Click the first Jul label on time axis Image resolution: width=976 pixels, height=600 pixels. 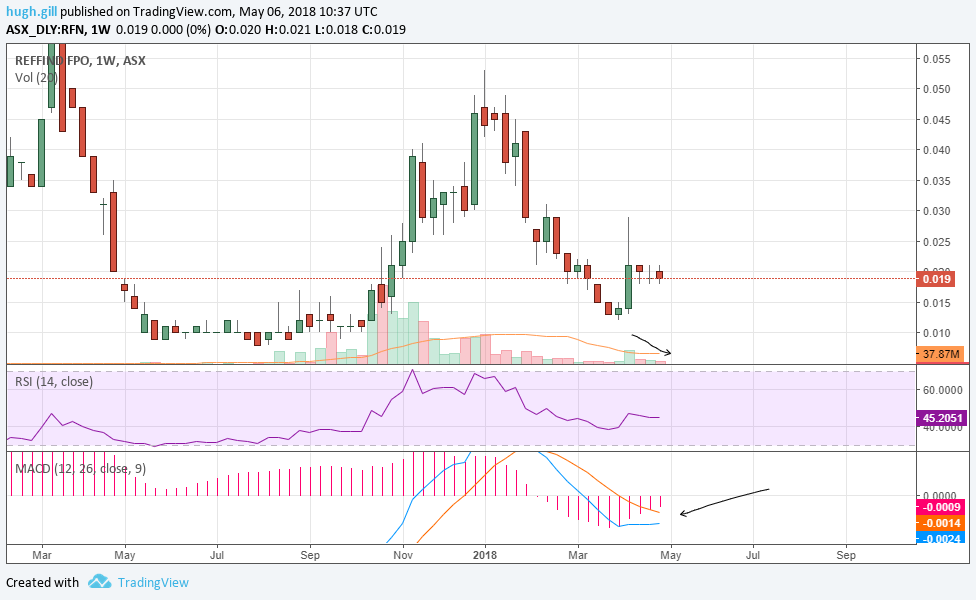point(217,555)
